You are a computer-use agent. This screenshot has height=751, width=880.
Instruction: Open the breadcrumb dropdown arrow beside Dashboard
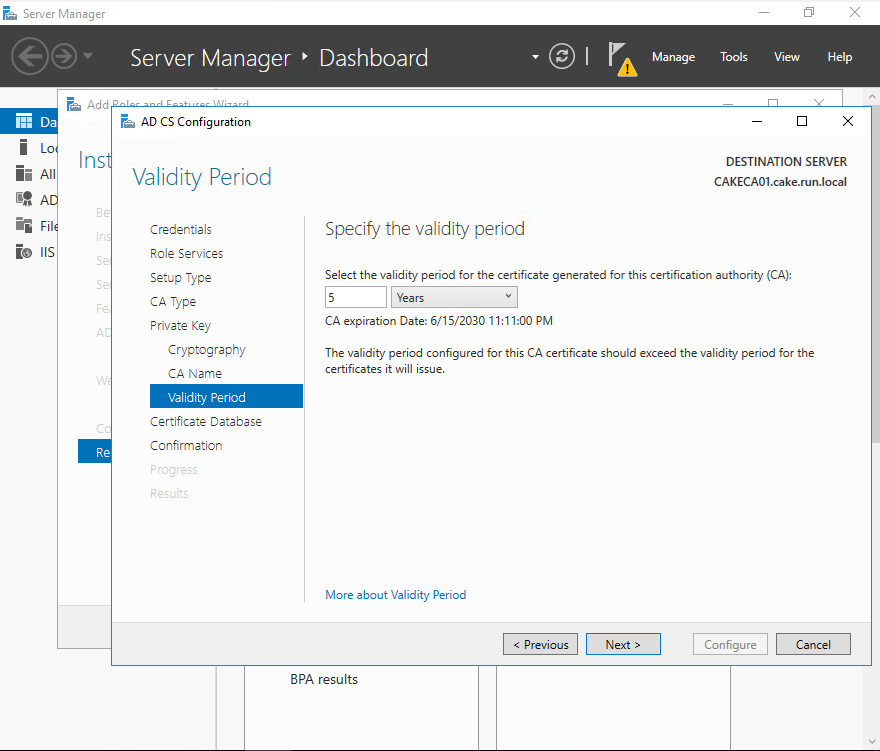[x=535, y=57]
